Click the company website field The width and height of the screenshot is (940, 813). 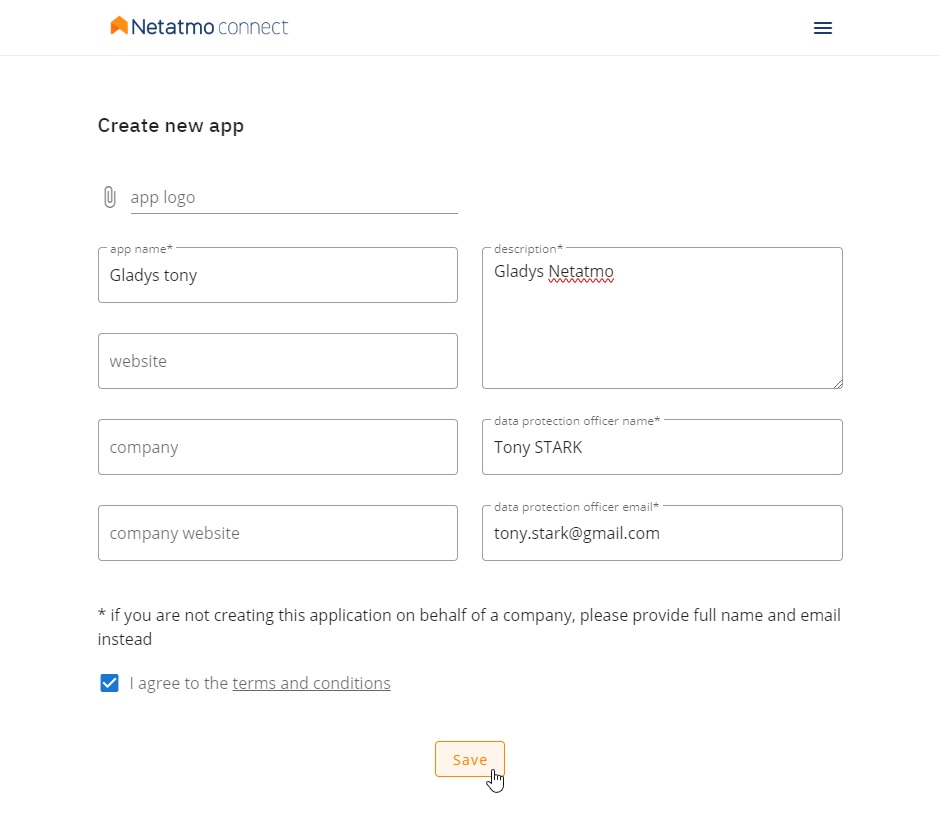click(x=277, y=533)
